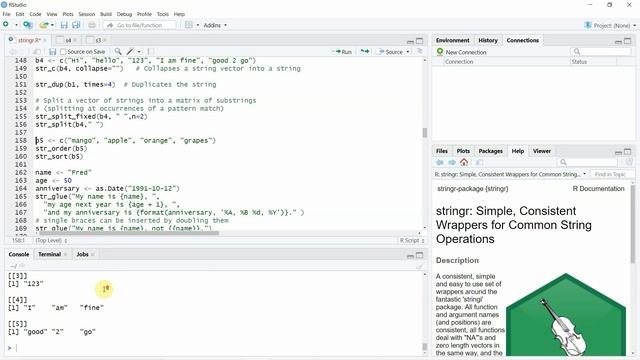This screenshot has width=640, height=360.
Task: Click the workspace panes grid icon
Action: pyautogui.click(x=189, y=25)
